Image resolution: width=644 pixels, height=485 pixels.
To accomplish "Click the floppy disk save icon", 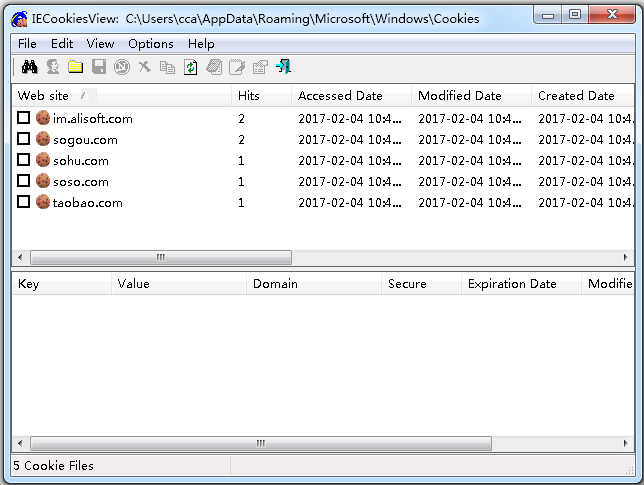I will coord(98,67).
